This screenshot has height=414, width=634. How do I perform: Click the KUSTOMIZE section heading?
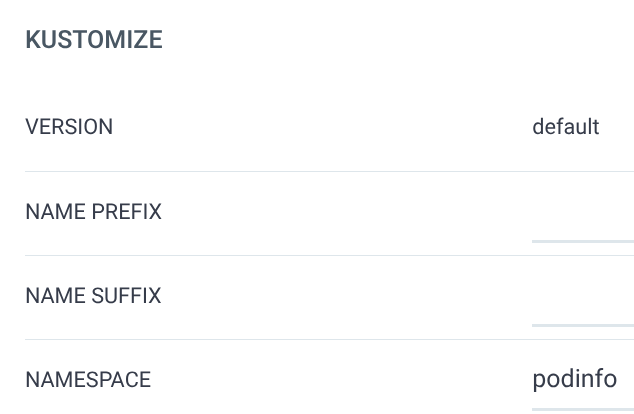(x=94, y=40)
